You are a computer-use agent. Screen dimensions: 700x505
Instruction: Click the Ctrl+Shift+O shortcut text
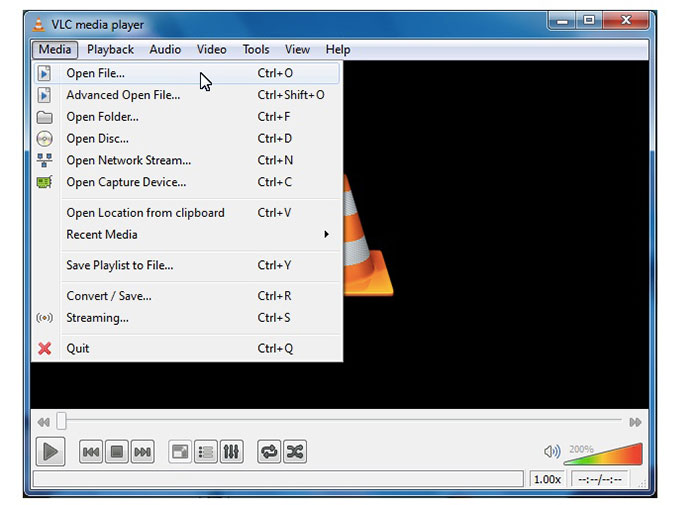pos(291,95)
